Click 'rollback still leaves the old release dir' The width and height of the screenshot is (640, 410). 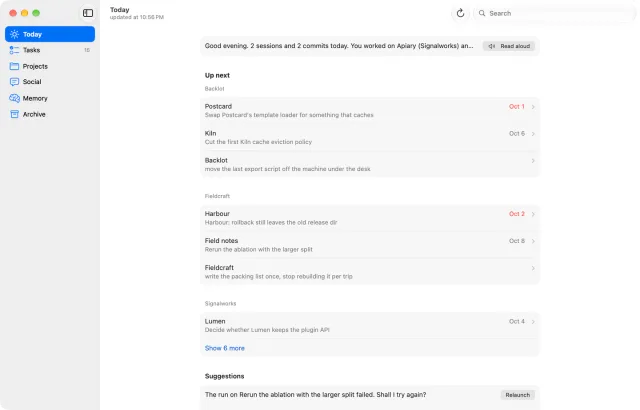tap(284, 222)
